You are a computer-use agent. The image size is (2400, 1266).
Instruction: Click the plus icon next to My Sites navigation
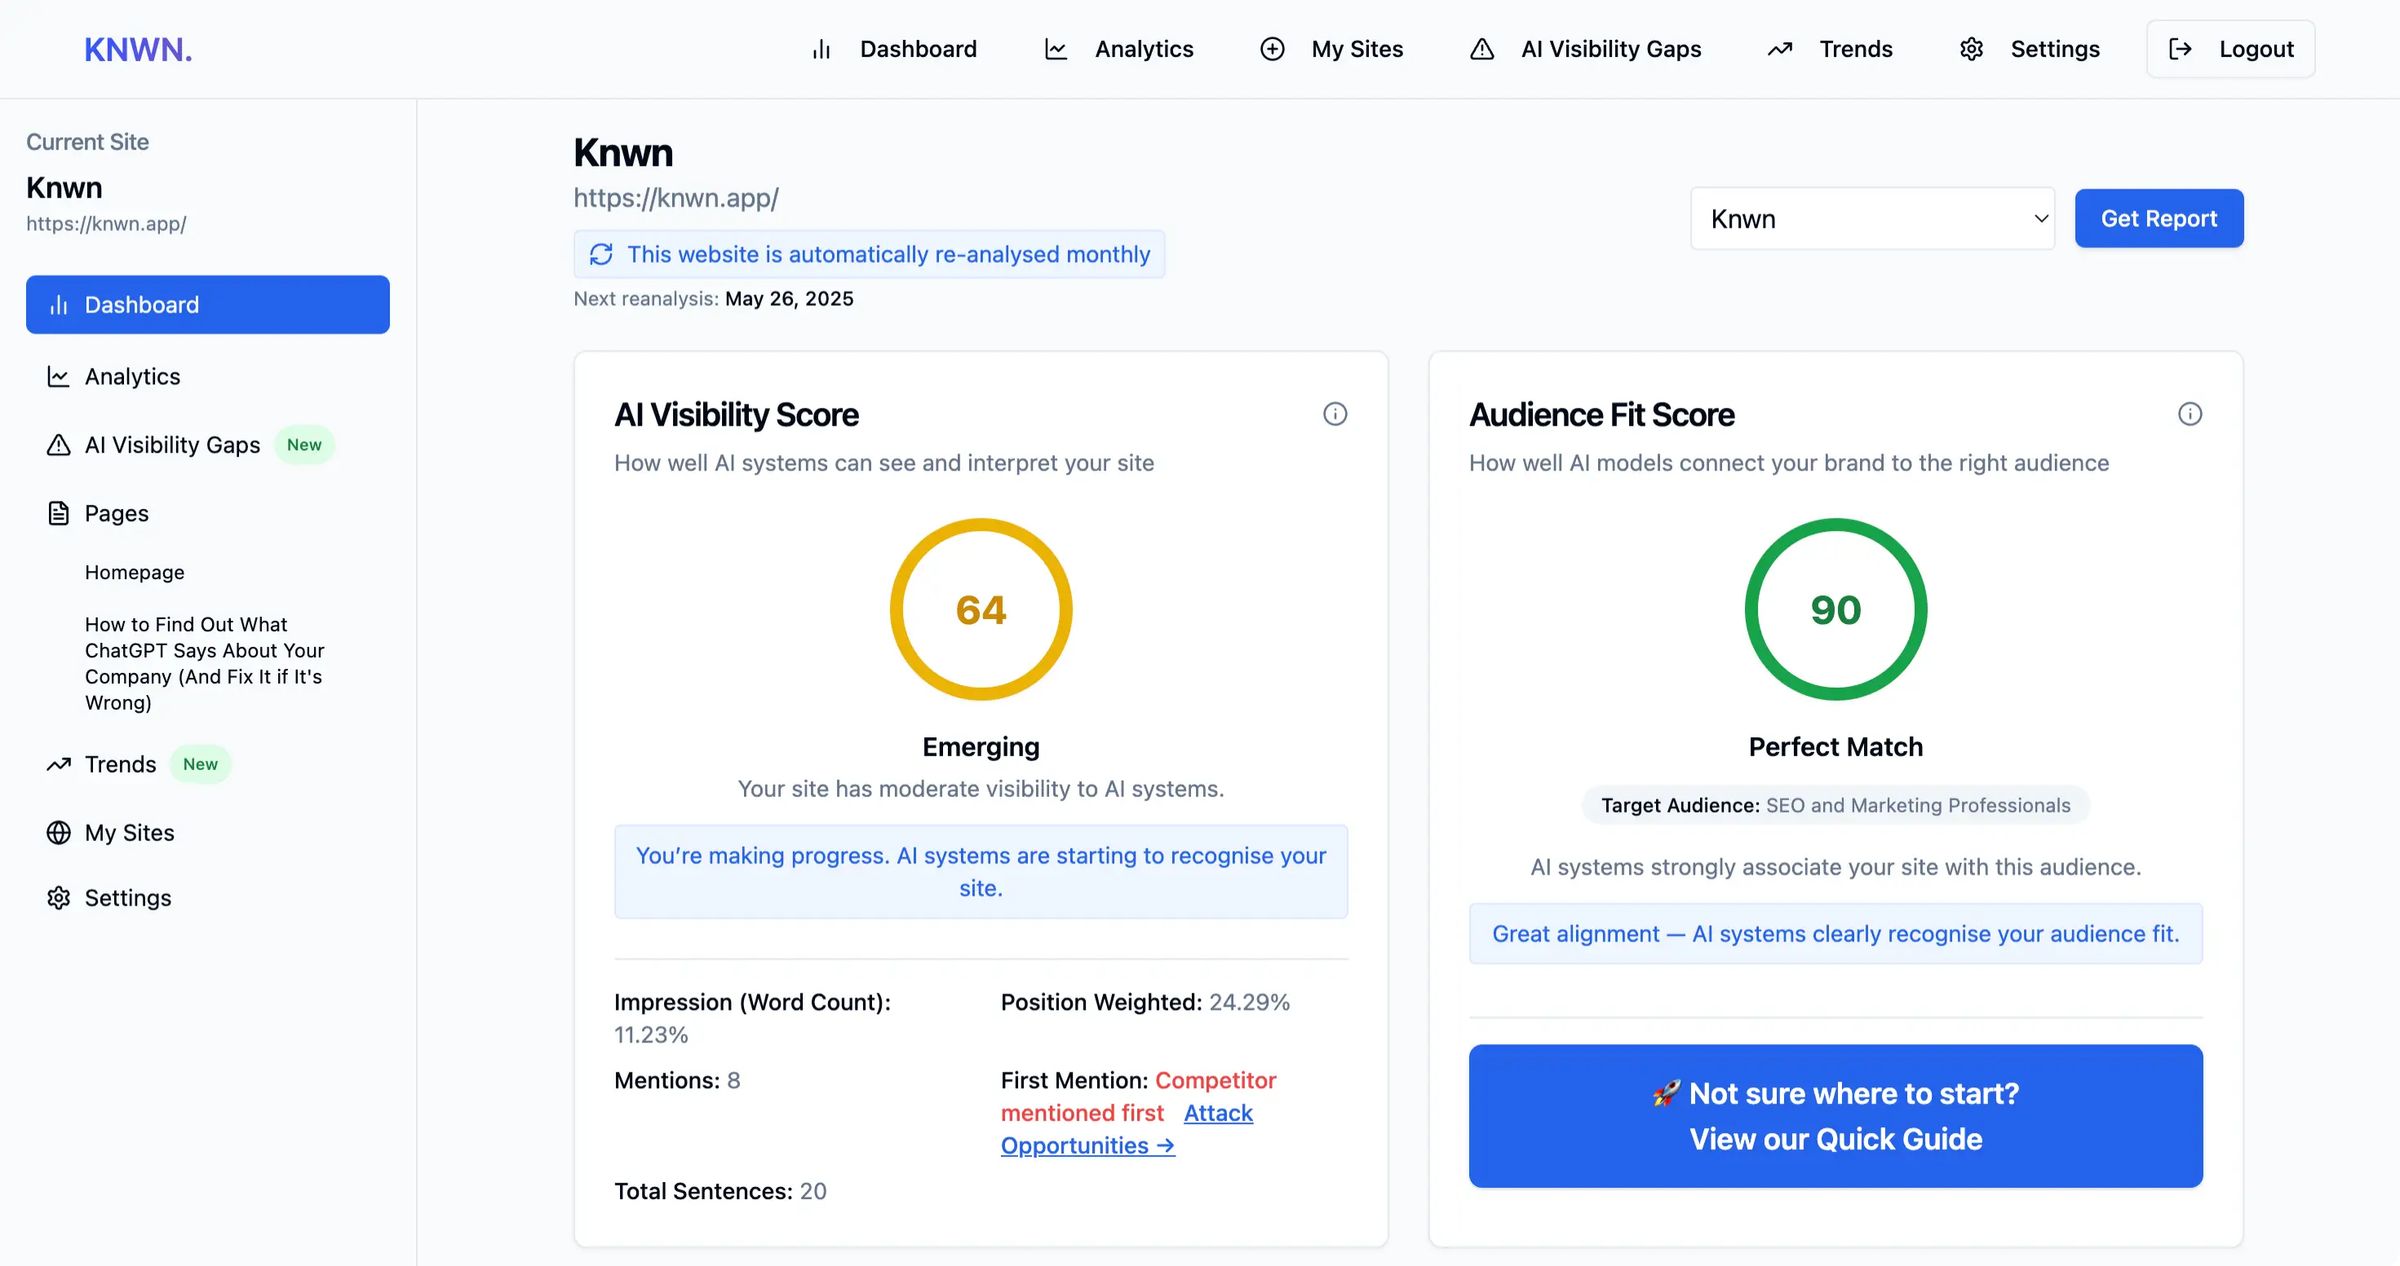coord(1271,48)
